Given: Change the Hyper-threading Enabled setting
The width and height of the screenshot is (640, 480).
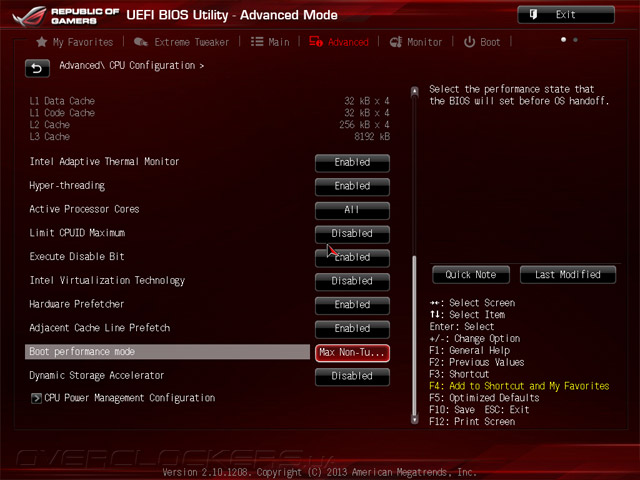Looking at the screenshot, I should [x=352, y=186].
